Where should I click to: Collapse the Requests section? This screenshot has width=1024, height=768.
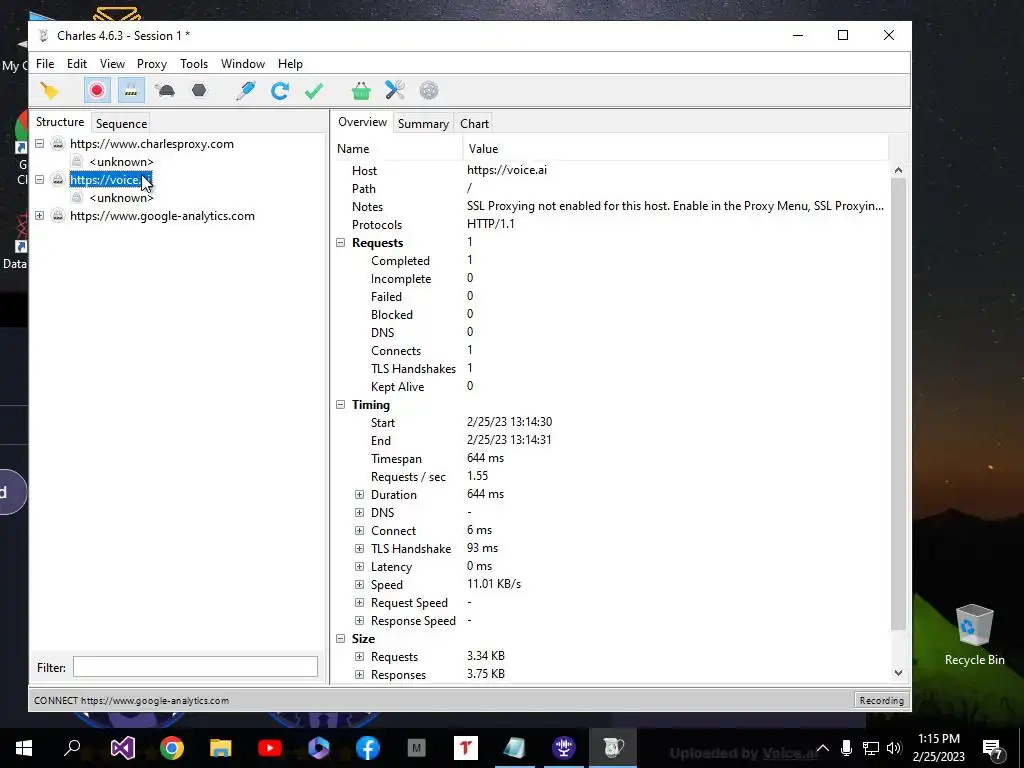coord(340,242)
